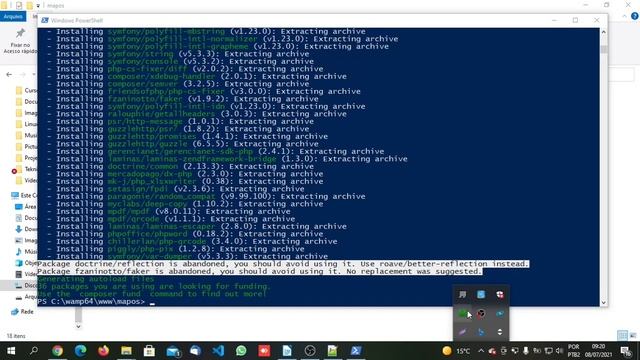The width and height of the screenshot is (640, 360).
Task: Switch Explorer to large icons view
Action: pyautogui.click(x=633, y=336)
